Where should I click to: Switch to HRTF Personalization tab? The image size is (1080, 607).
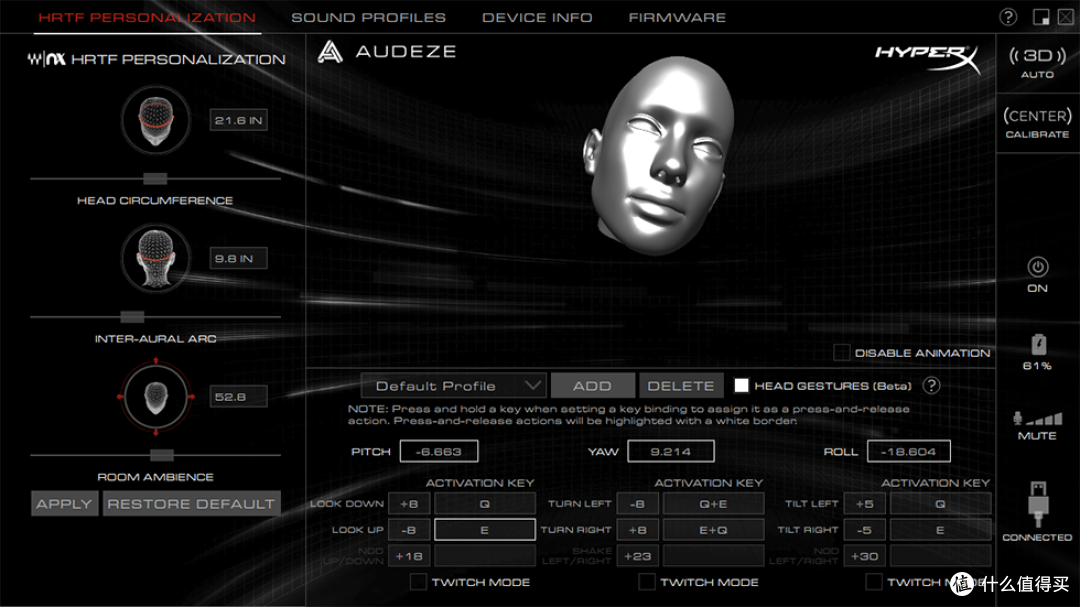click(x=147, y=17)
